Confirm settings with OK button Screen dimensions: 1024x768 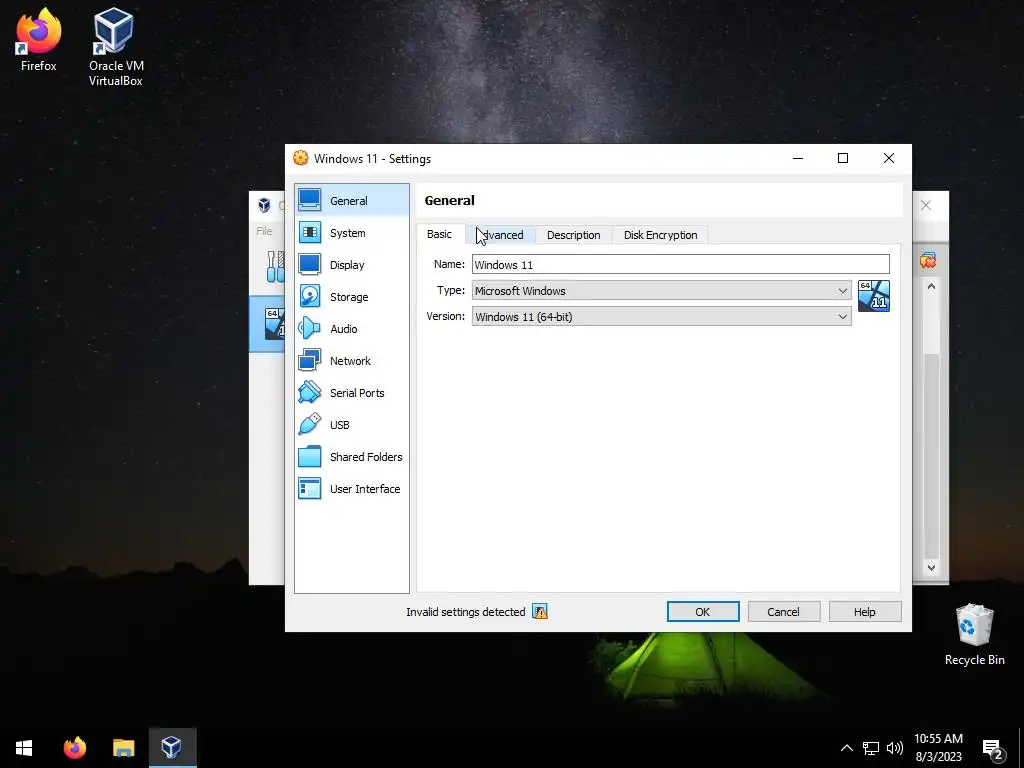[x=703, y=612]
